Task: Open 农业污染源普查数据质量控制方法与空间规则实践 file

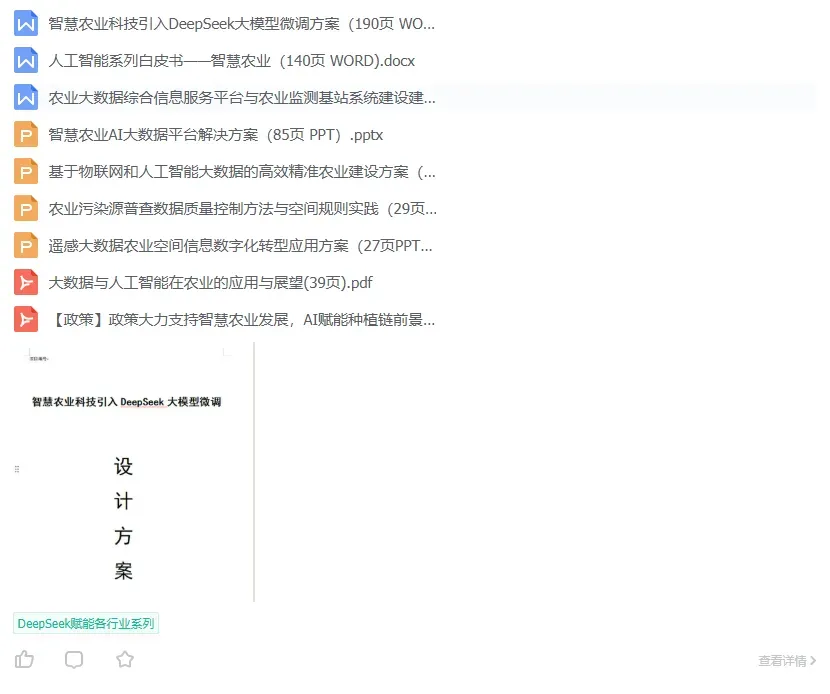Action: pos(242,209)
